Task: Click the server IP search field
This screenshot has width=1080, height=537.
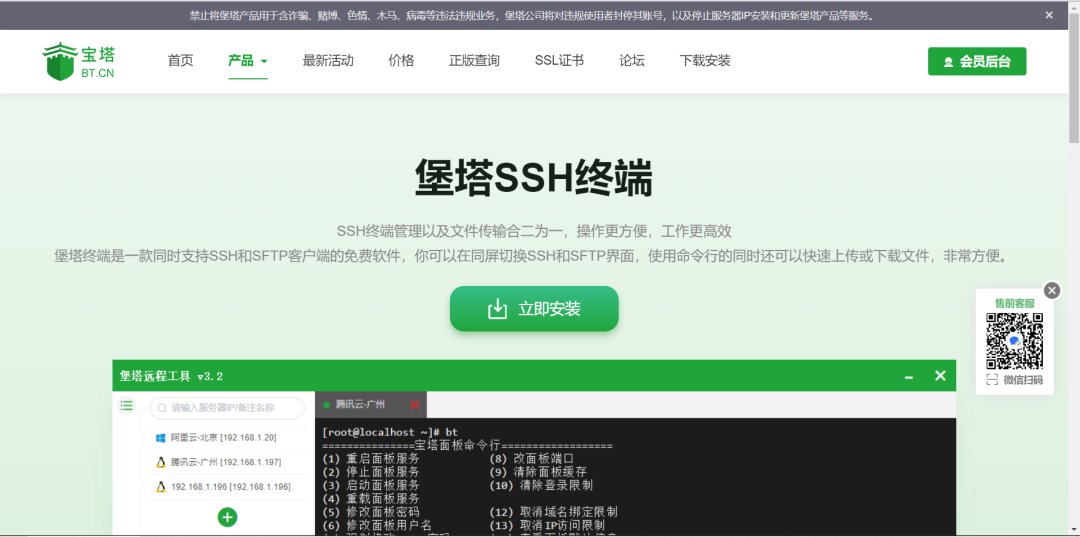Action: 227,408
